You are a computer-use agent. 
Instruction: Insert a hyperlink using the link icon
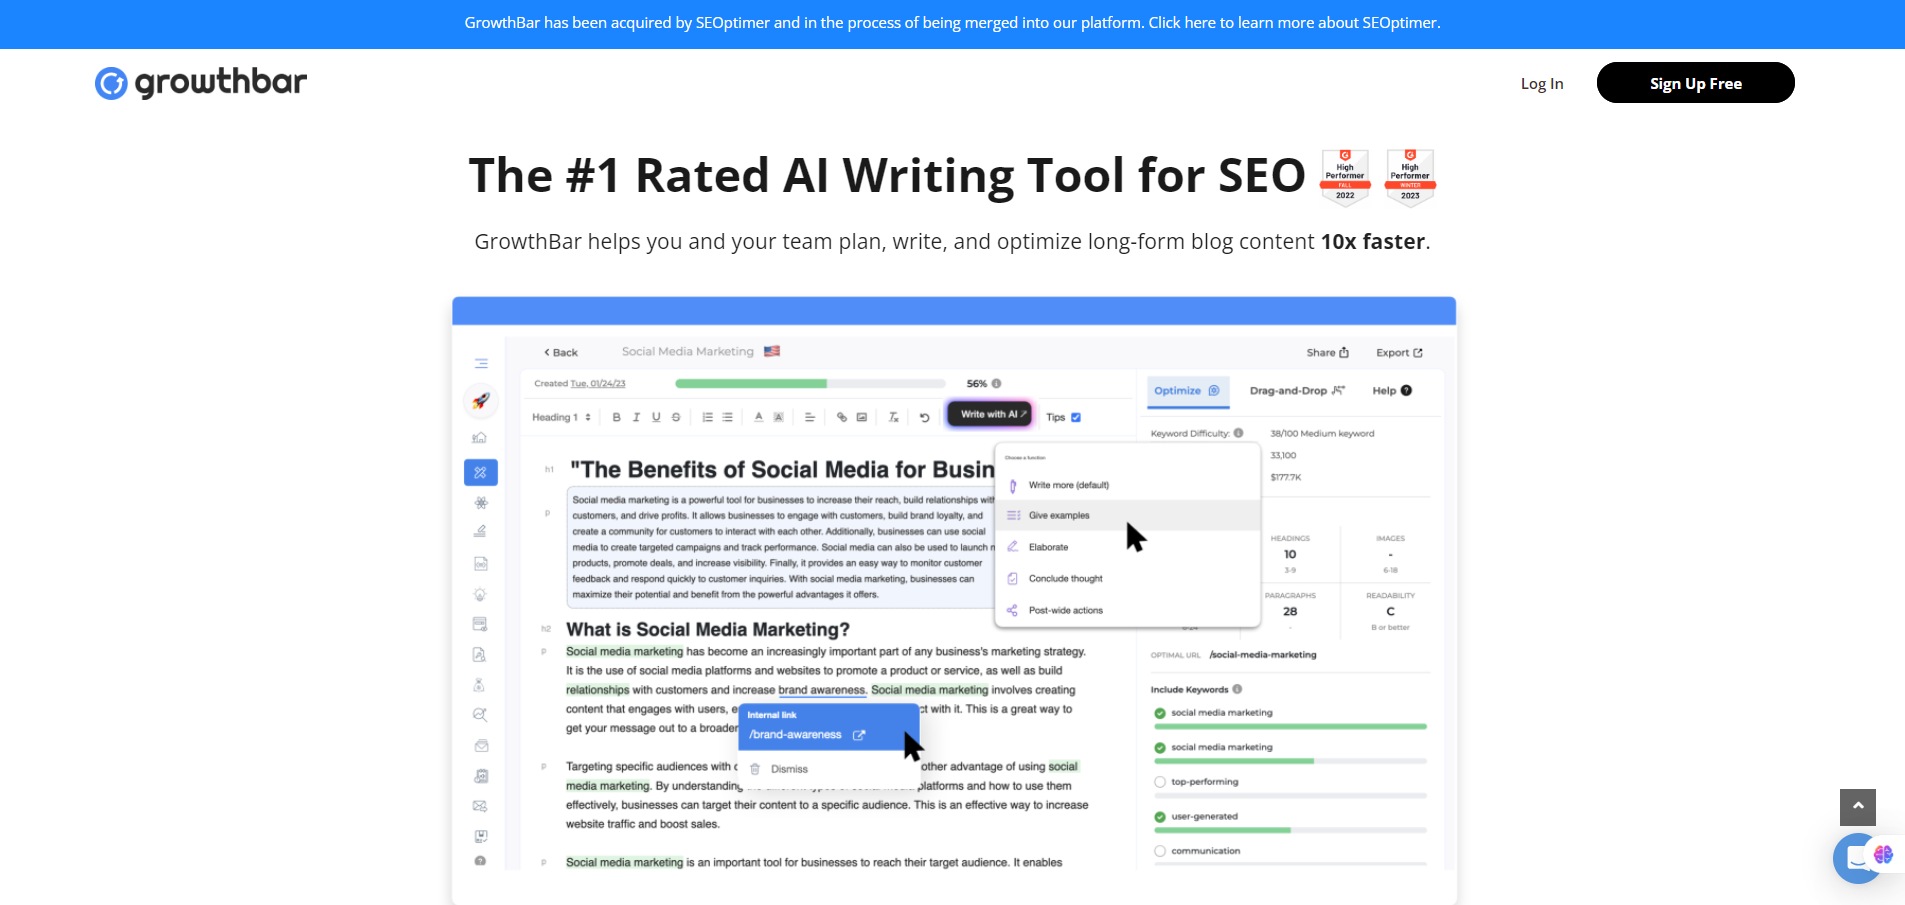click(841, 418)
